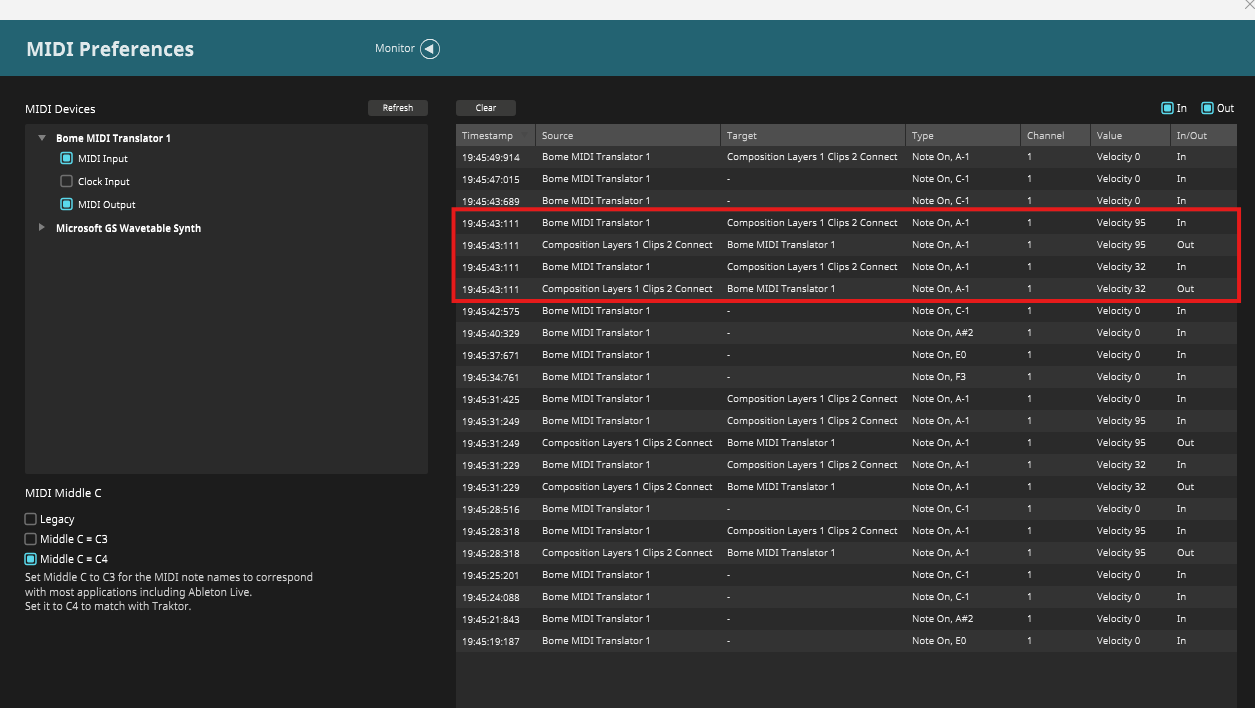1255x708 pixels.
Task: Close the MIDI Preferences window
Action: 1247,5
